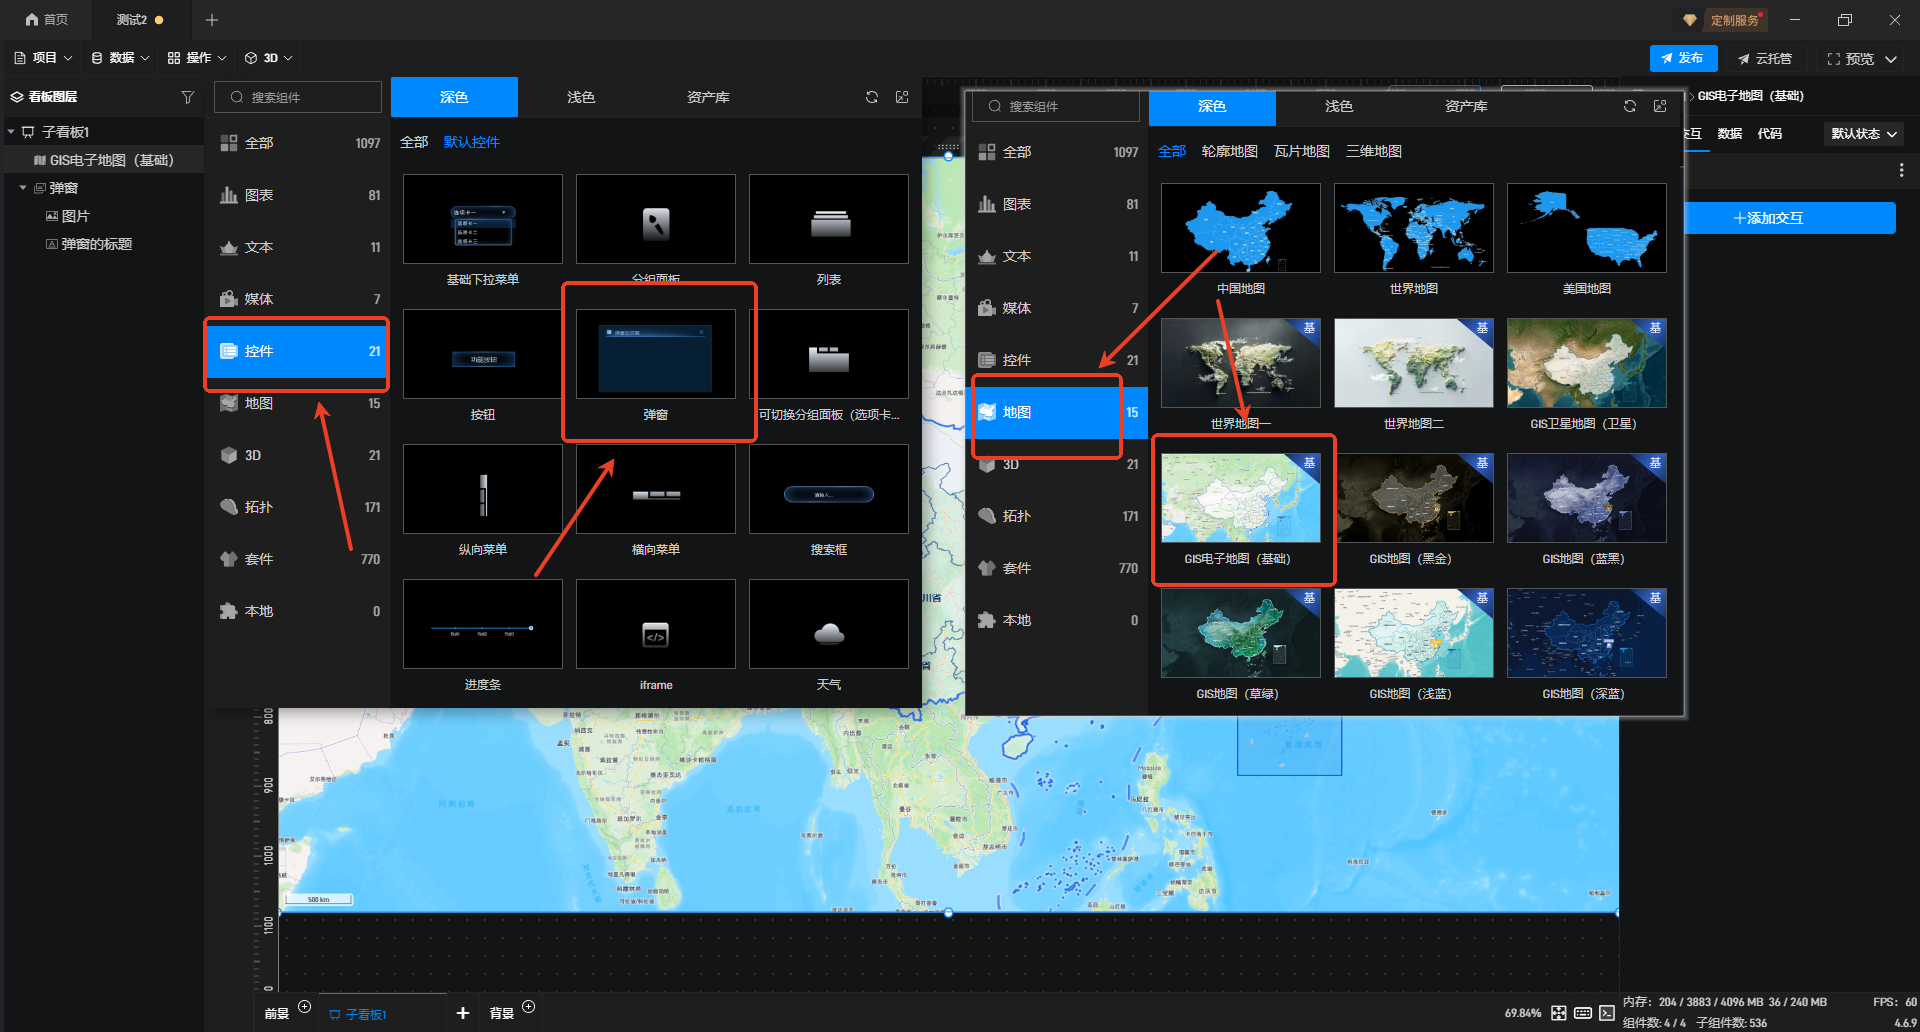Click the left panel 搜索组件 search field

298,97
